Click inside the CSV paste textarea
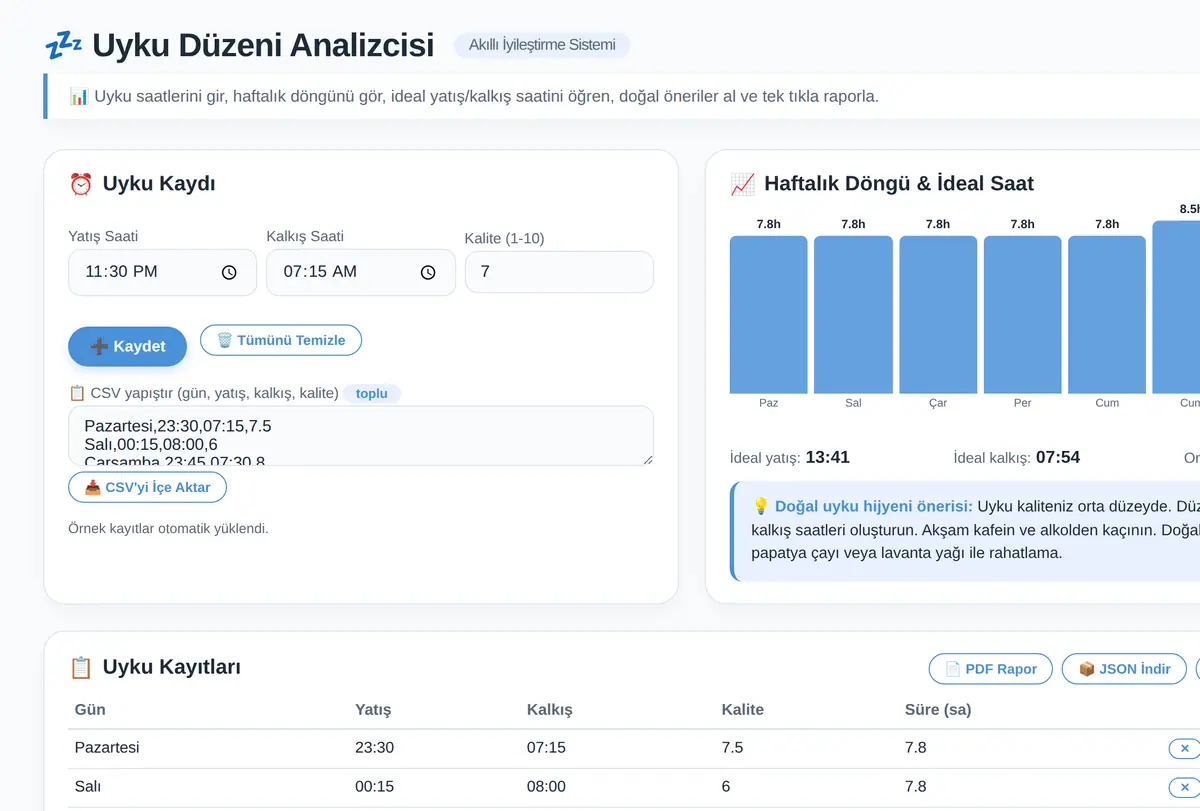This screenshot has width=1200, height=811. point(361,435)
